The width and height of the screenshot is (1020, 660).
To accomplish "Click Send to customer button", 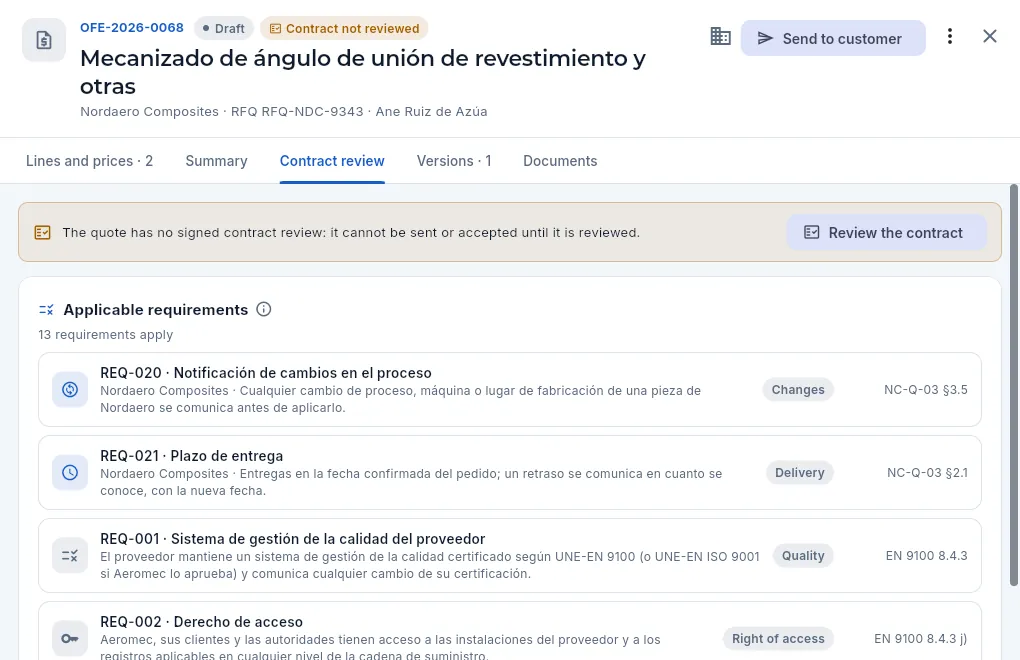I will coord(833,38).
